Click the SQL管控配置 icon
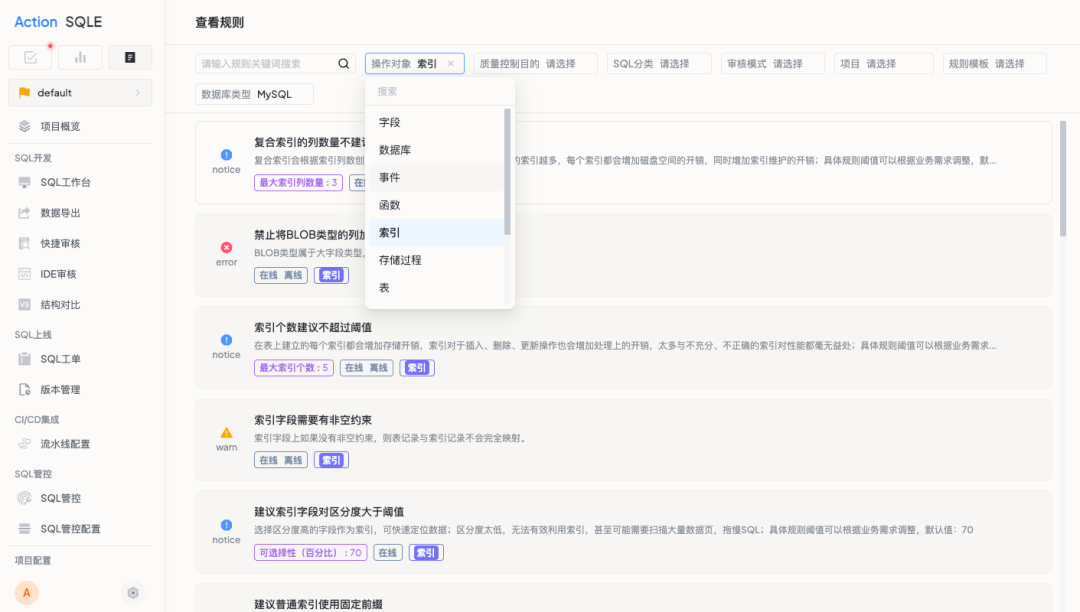The image size is (1080, 612). pos(25,529)
